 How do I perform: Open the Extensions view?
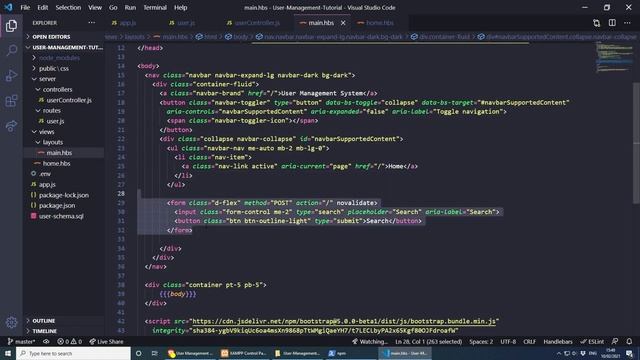11,101
